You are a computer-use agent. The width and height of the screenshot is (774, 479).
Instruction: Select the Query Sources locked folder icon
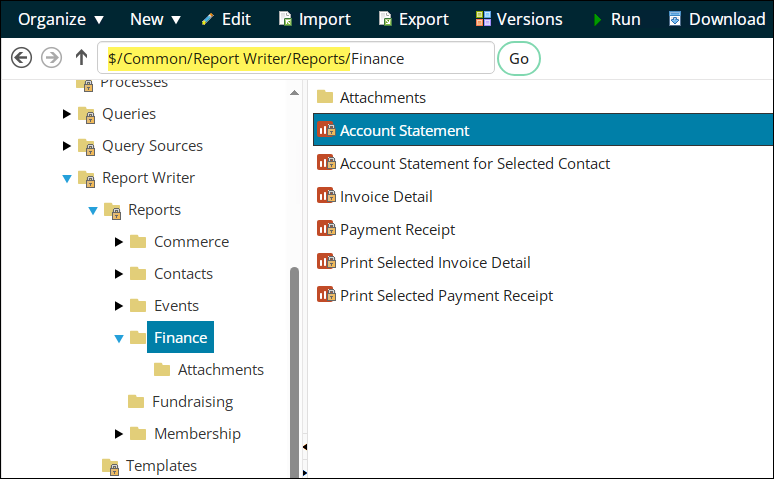point(87,147)
